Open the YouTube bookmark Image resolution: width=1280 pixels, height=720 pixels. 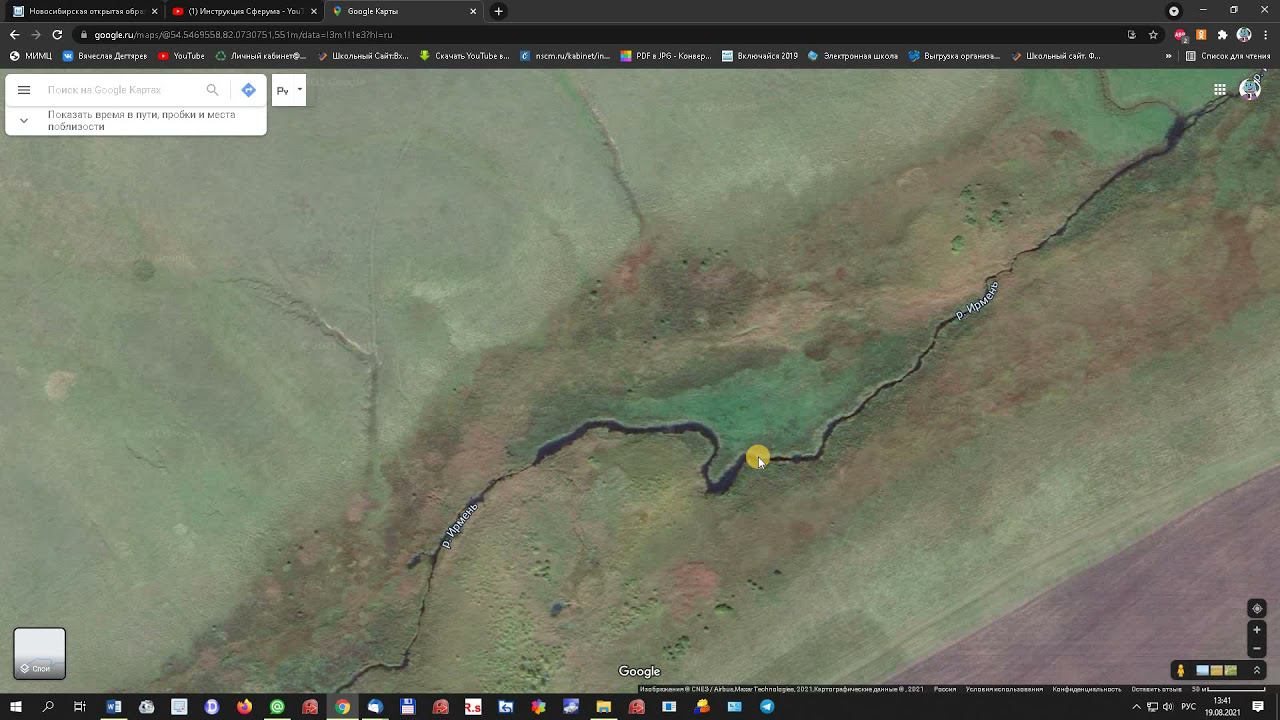(181, 56)
